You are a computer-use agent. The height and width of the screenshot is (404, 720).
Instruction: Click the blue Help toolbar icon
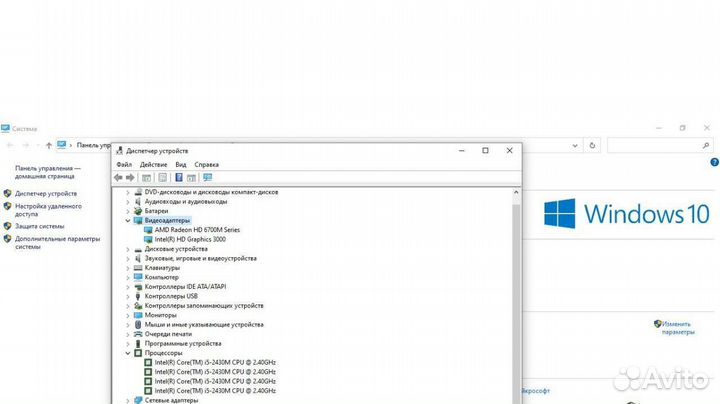click(179, 178)
